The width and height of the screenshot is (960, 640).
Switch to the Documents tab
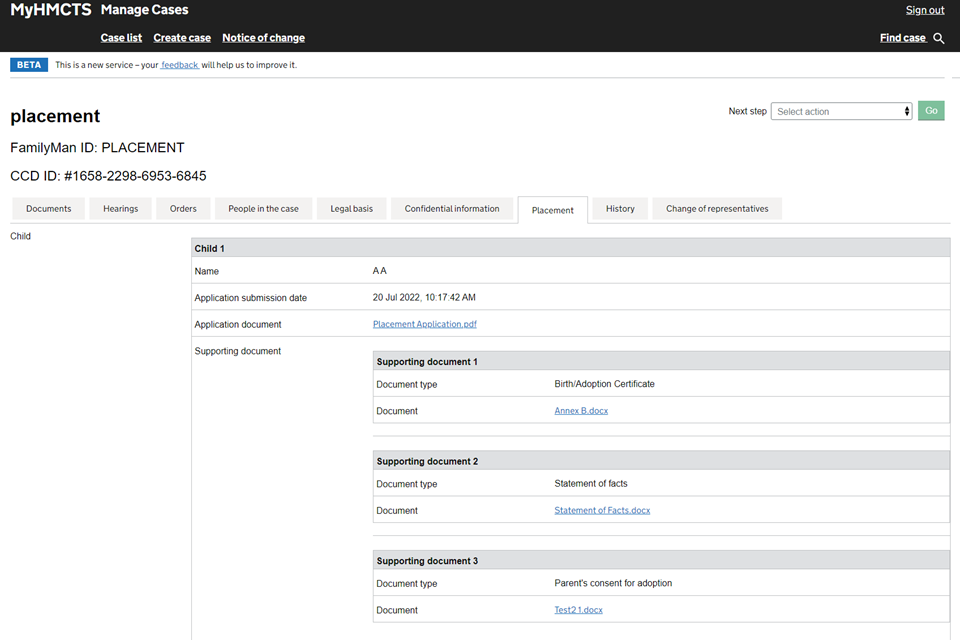pyautogui.click(x=49, y=209)
